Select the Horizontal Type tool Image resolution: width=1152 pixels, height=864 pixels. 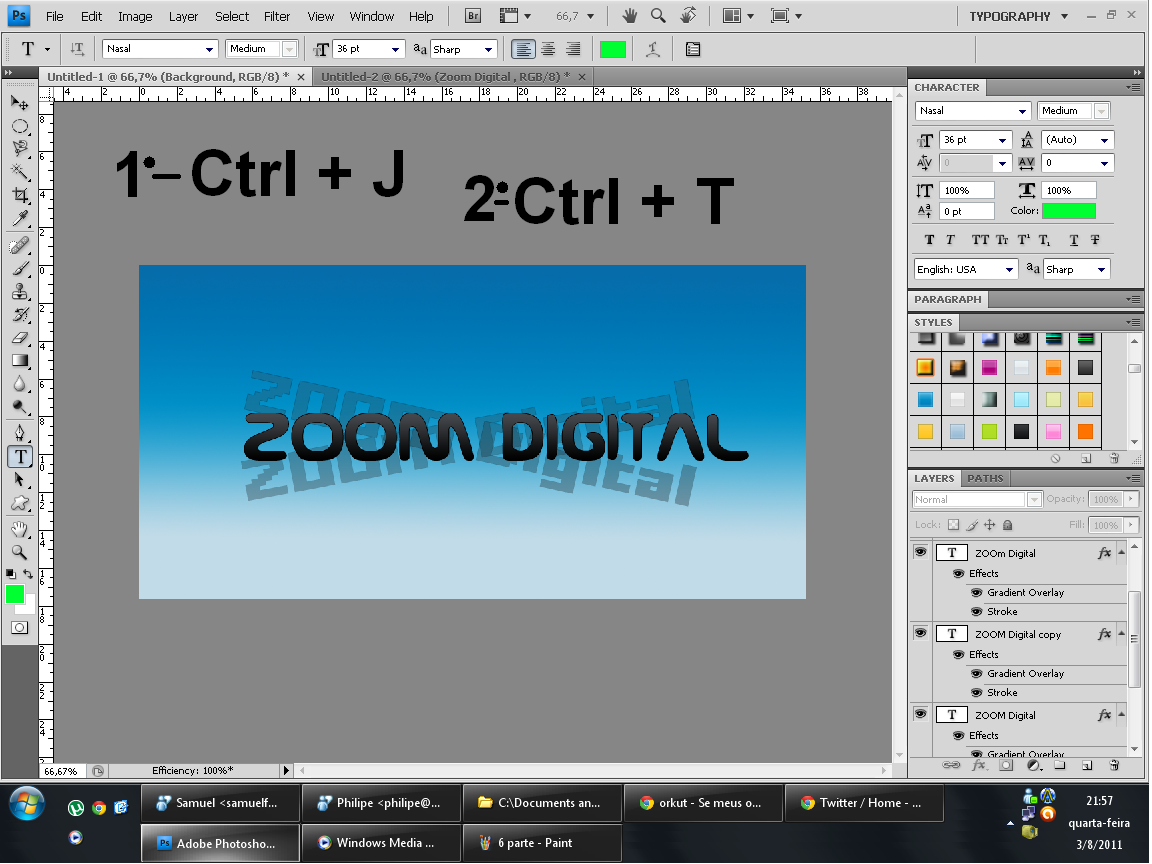(20, 457)
